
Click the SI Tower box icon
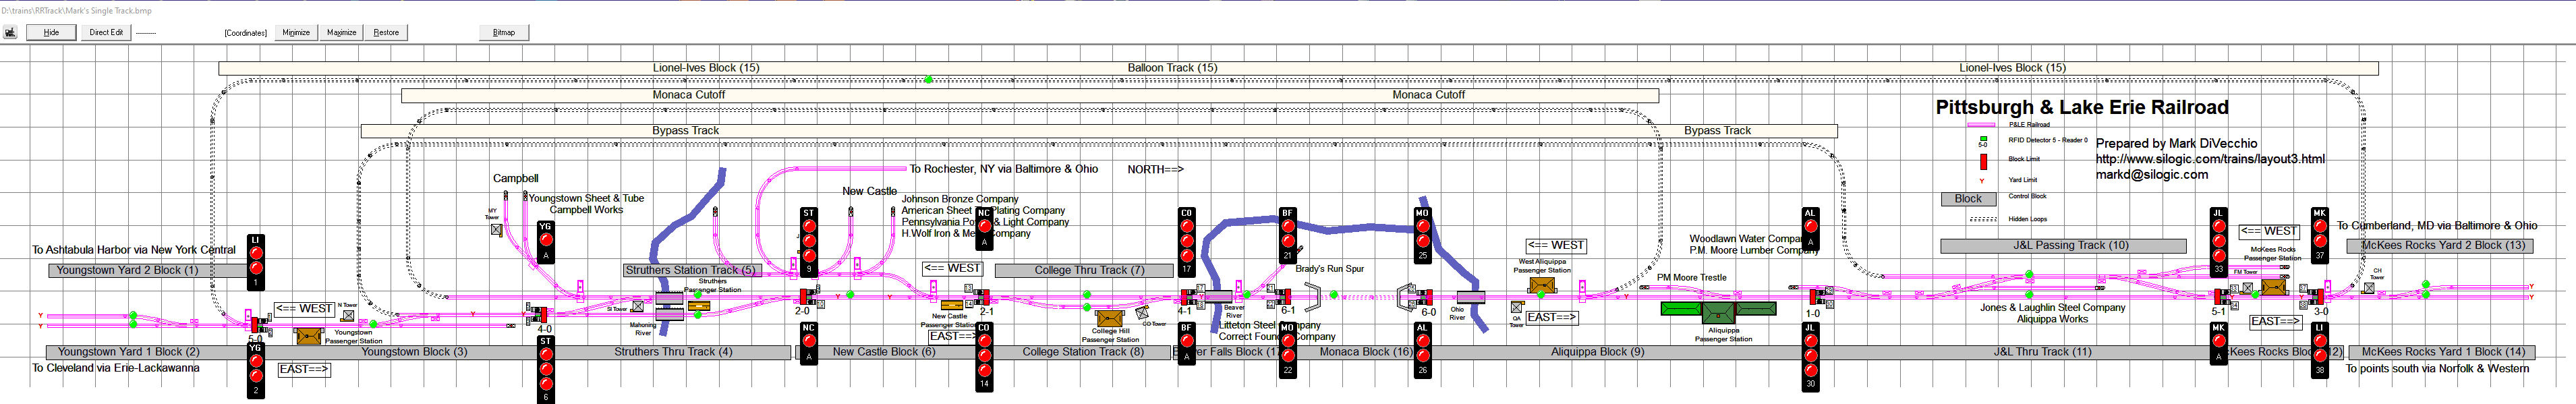point(637,307)
